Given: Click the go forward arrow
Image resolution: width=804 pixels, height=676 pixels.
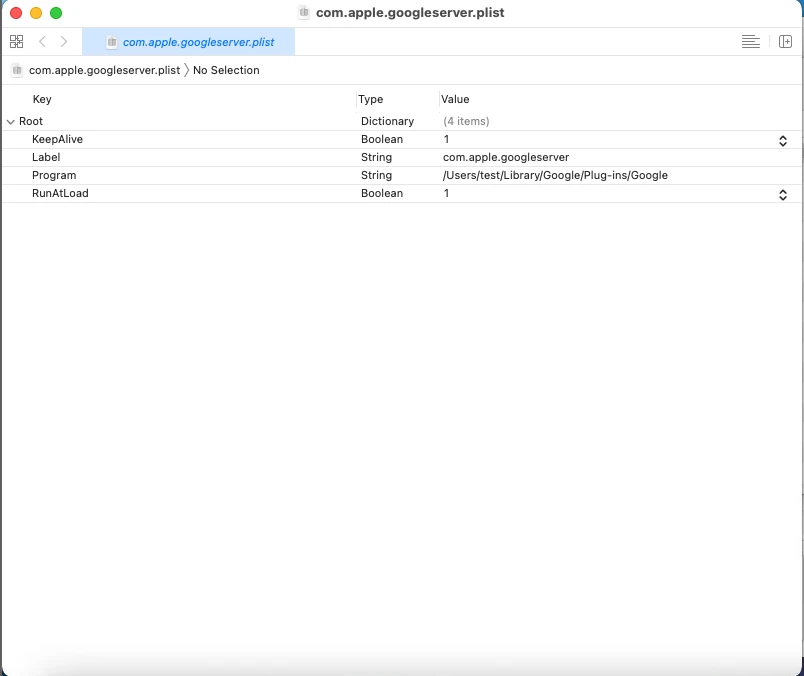Looking at the screenshot, I should pyautogui.click(x=64, y=42).
